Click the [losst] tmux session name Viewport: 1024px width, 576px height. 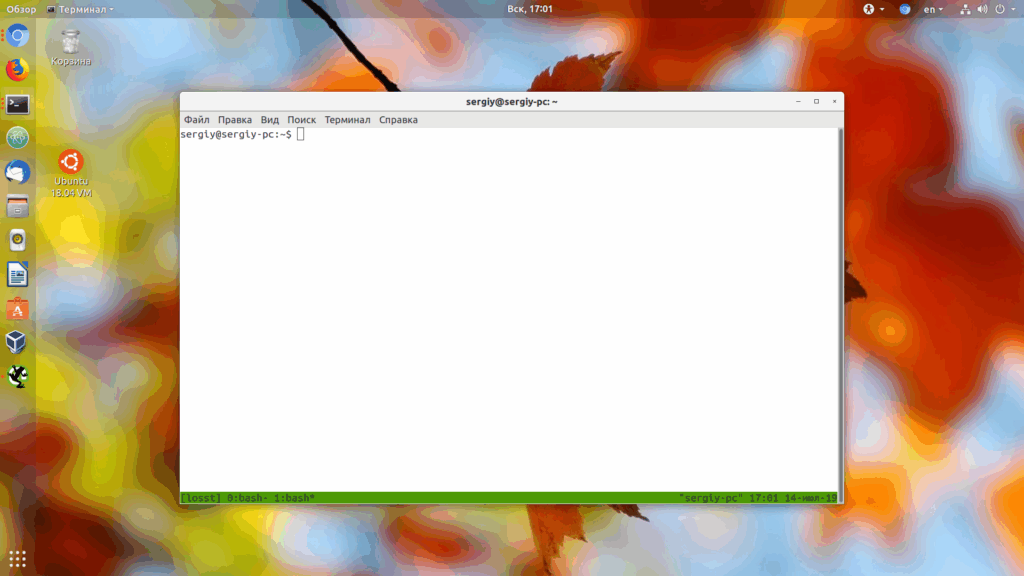point(200,498)
